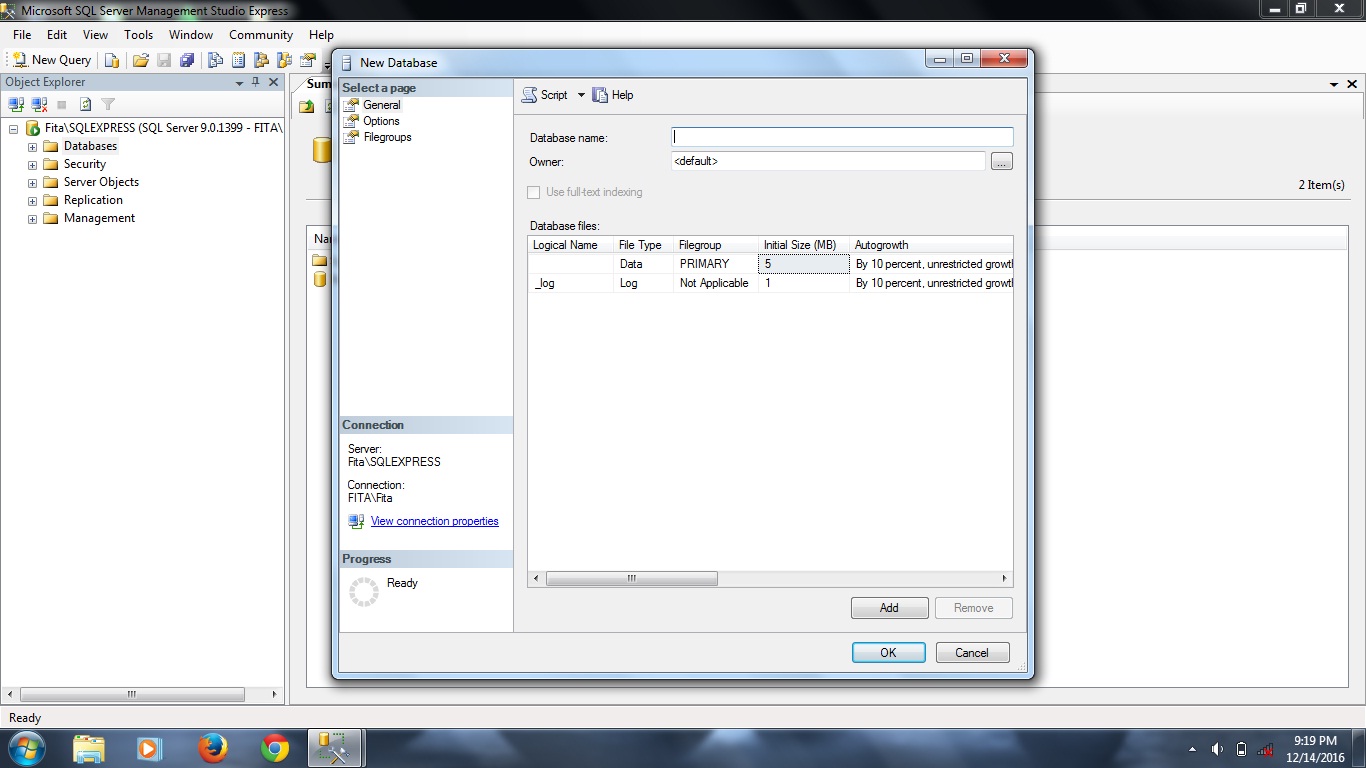The image size is (1366, 768).
Task: Click the Script icon in New Database dialog
Action: pos(528,95)
